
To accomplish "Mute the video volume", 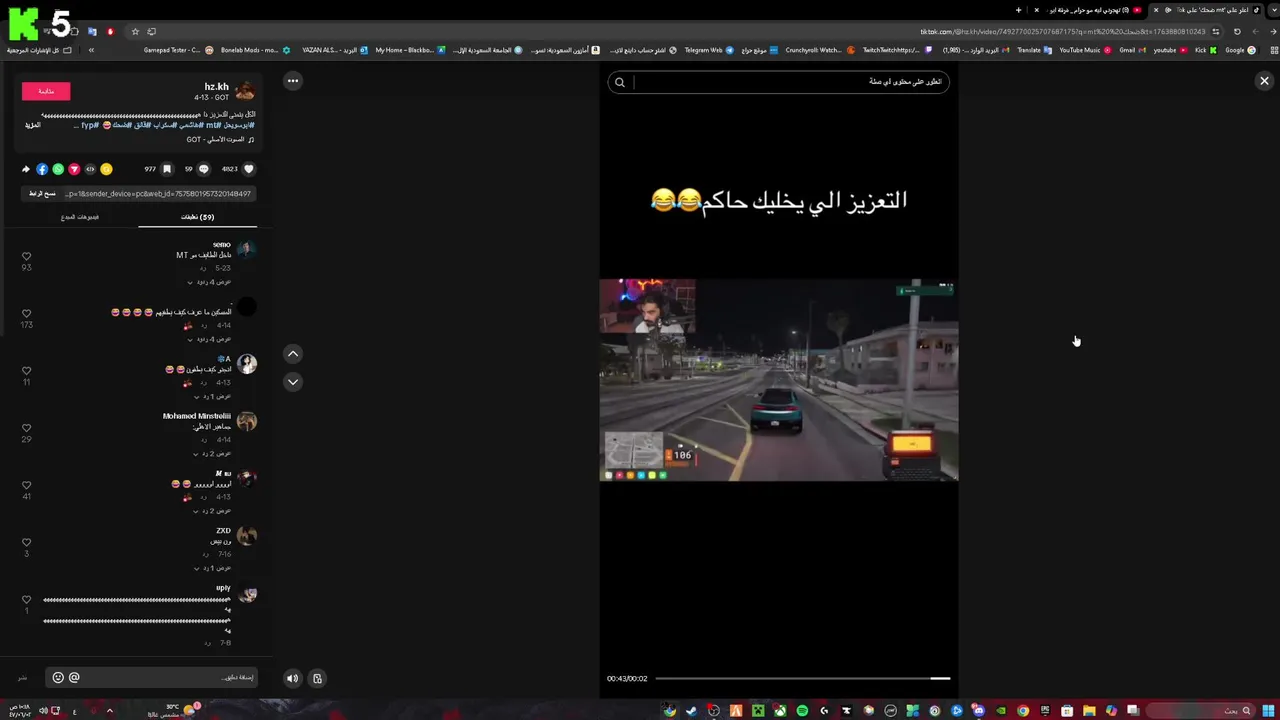I will (292, 678).
